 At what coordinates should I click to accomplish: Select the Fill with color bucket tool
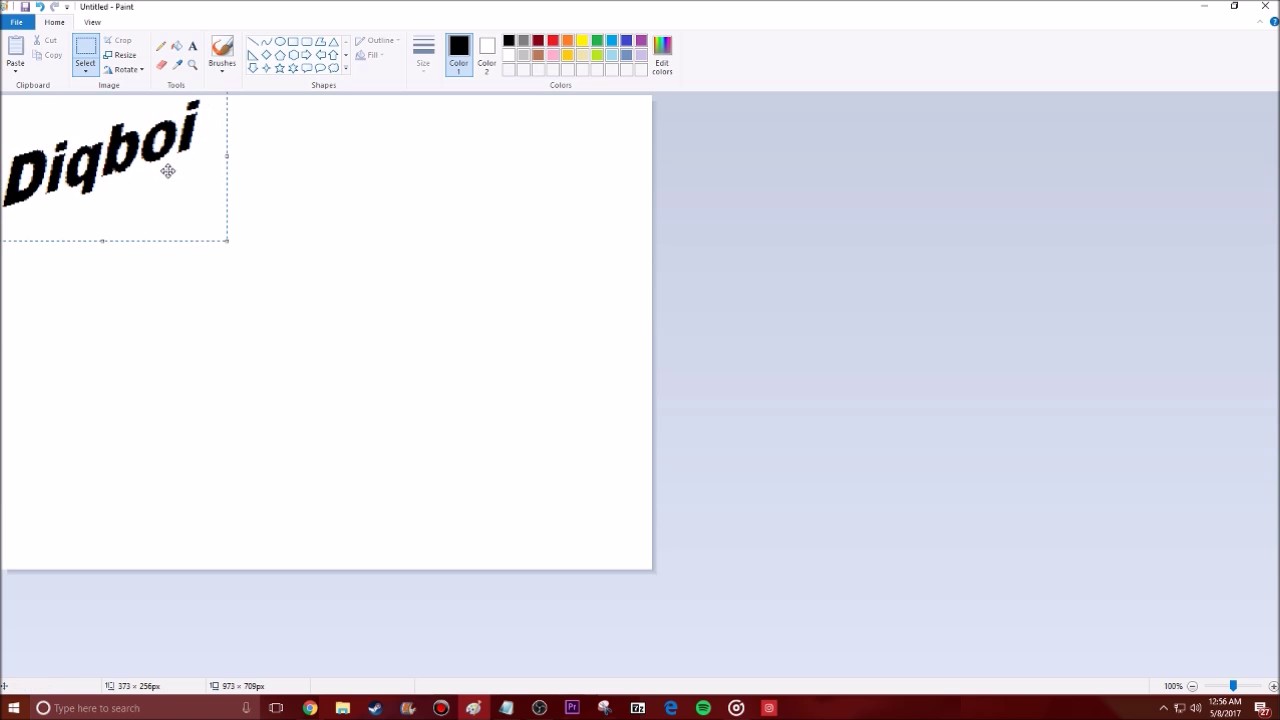pos(177,46)
